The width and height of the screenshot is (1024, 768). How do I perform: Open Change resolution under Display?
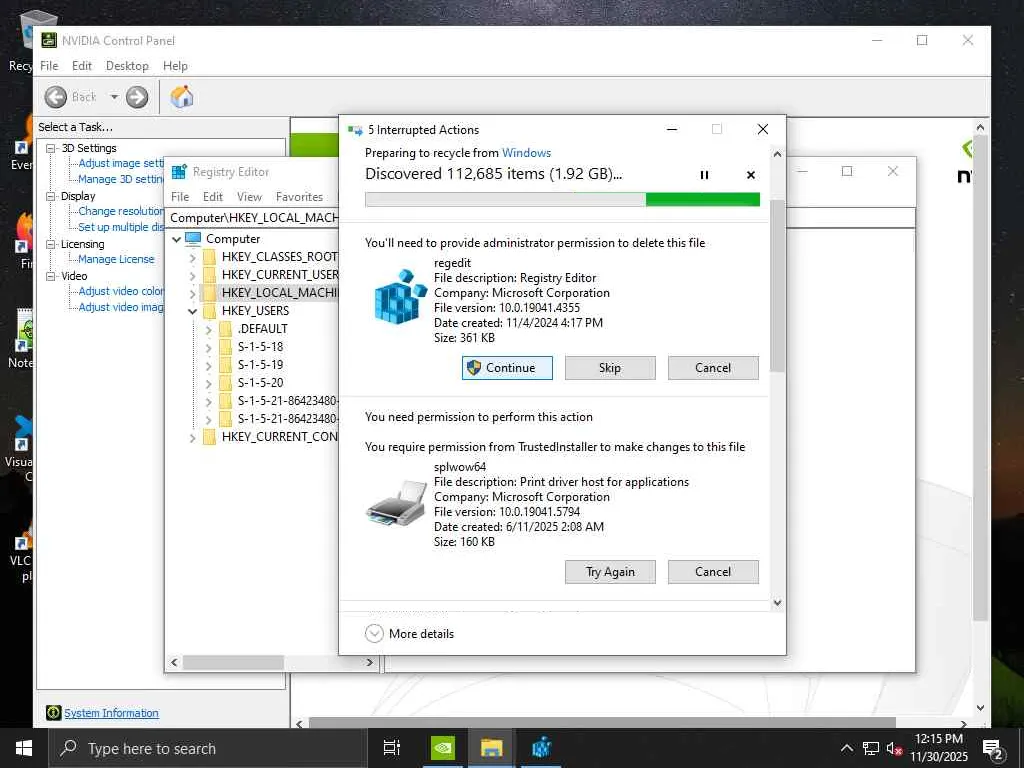pyautogui.click(x=121, y=212)
